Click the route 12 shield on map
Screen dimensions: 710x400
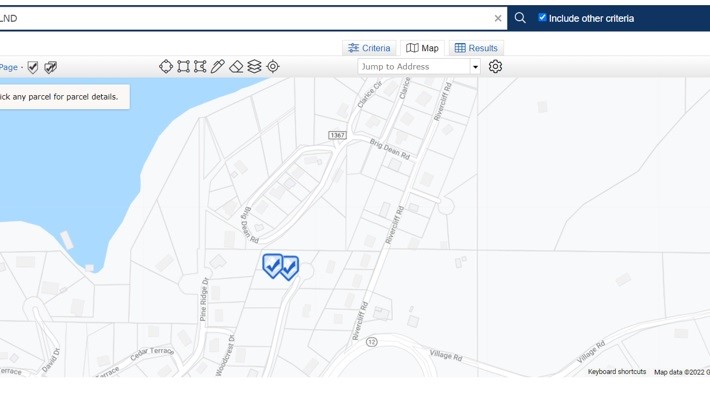pos(372,342)
